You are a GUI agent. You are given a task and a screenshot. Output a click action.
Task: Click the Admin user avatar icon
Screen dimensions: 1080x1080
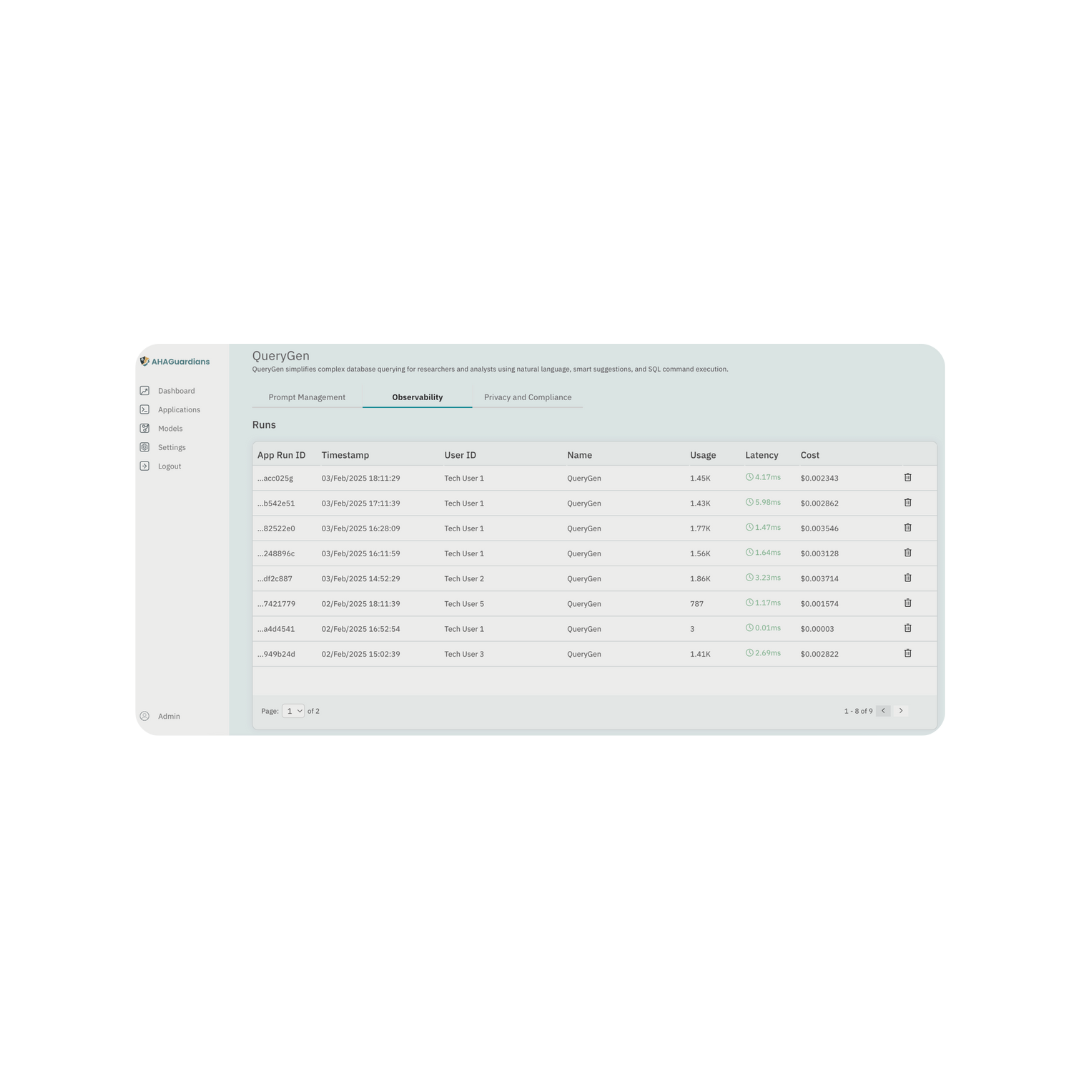(145, 716)
